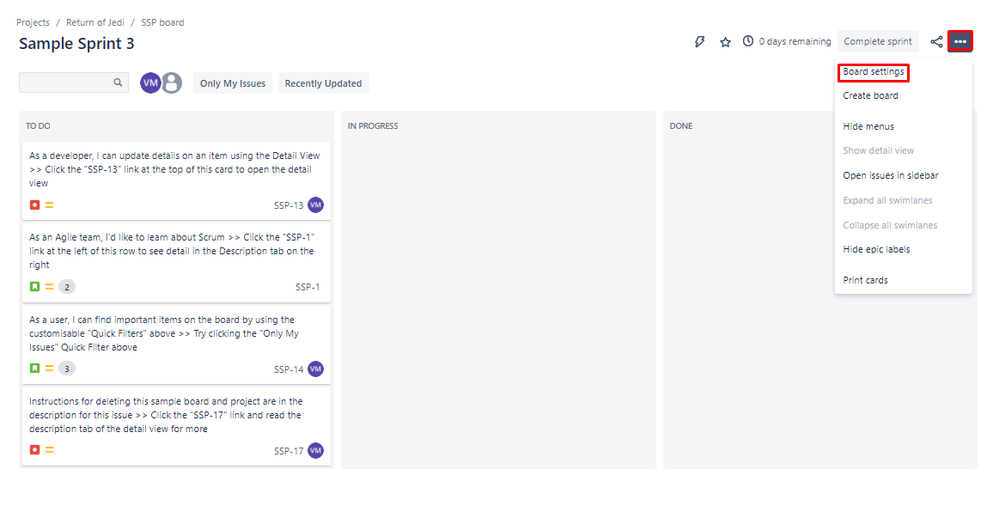
Task: Click VM assignee avatar on SSP-14 card
Action: click(315, 369)
